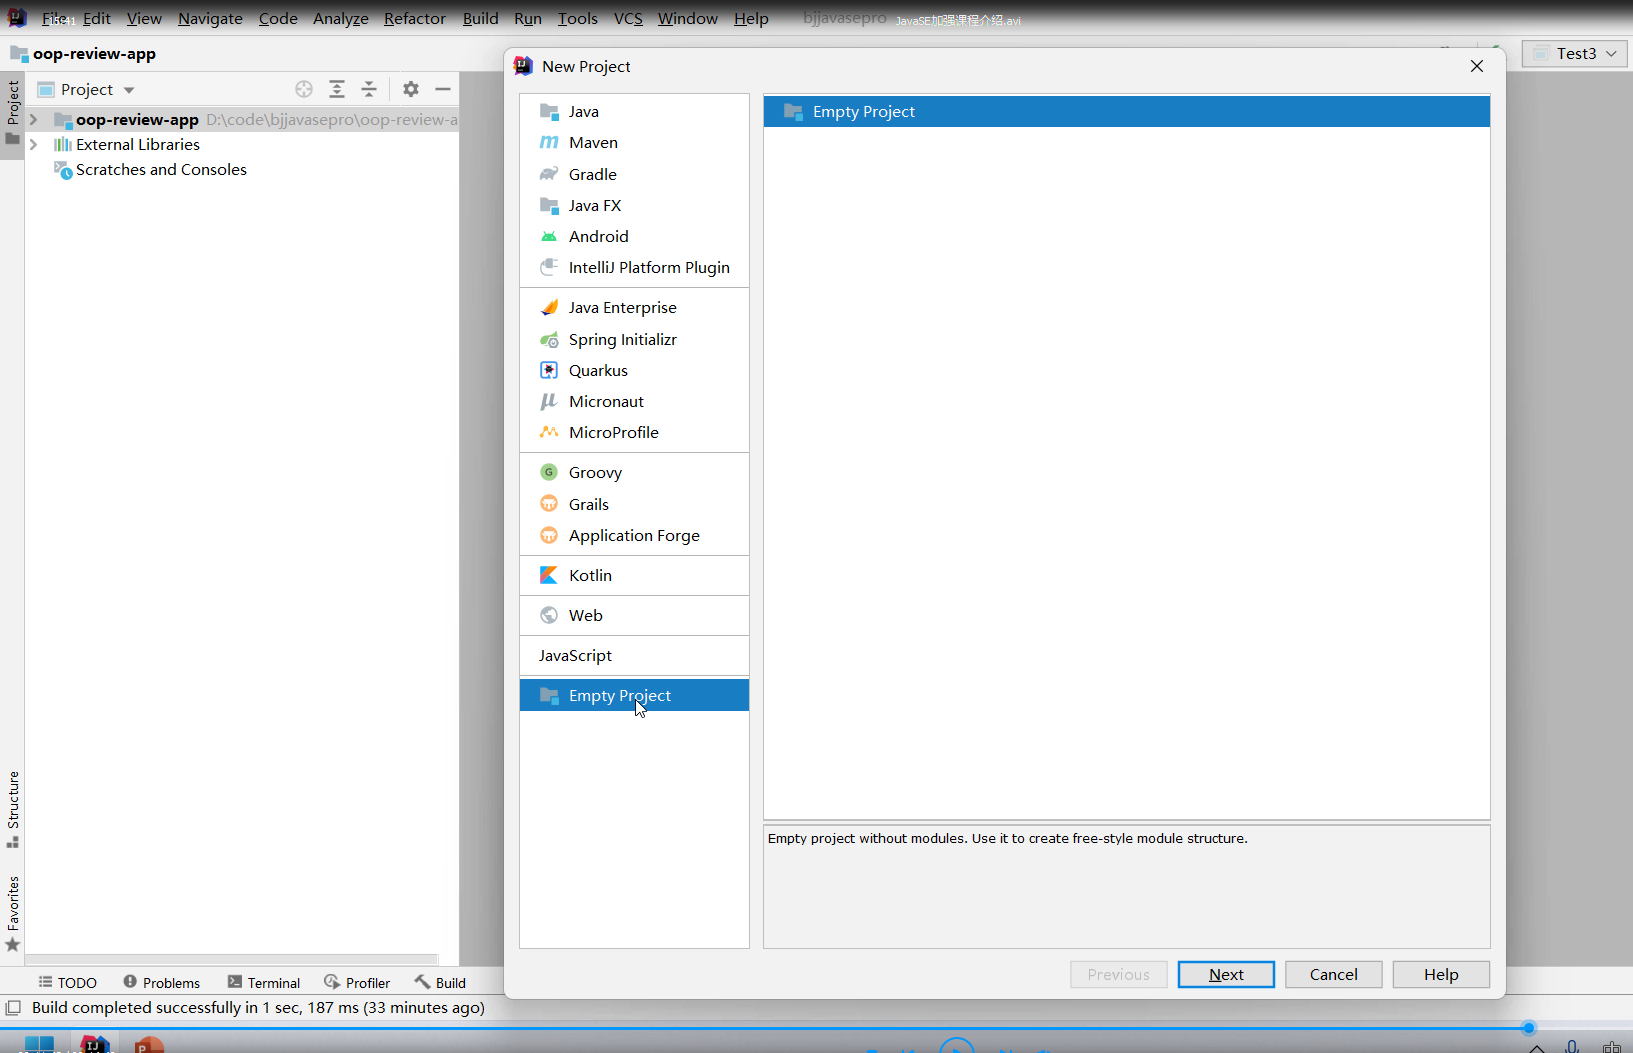Click the Application Forge icon
This screenshot has height=1053, width=1633.
tap(549, 535)
